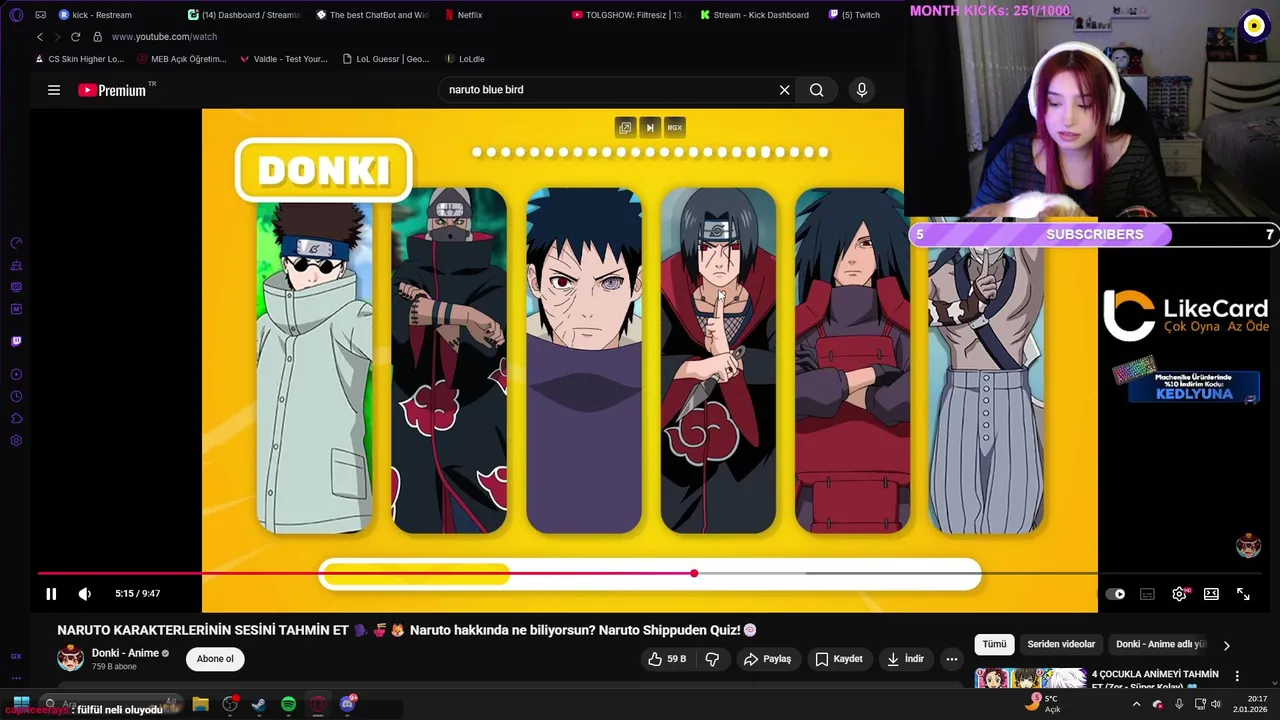Click the 5:15 / 9:47 time display

click(x=137, y=594)
